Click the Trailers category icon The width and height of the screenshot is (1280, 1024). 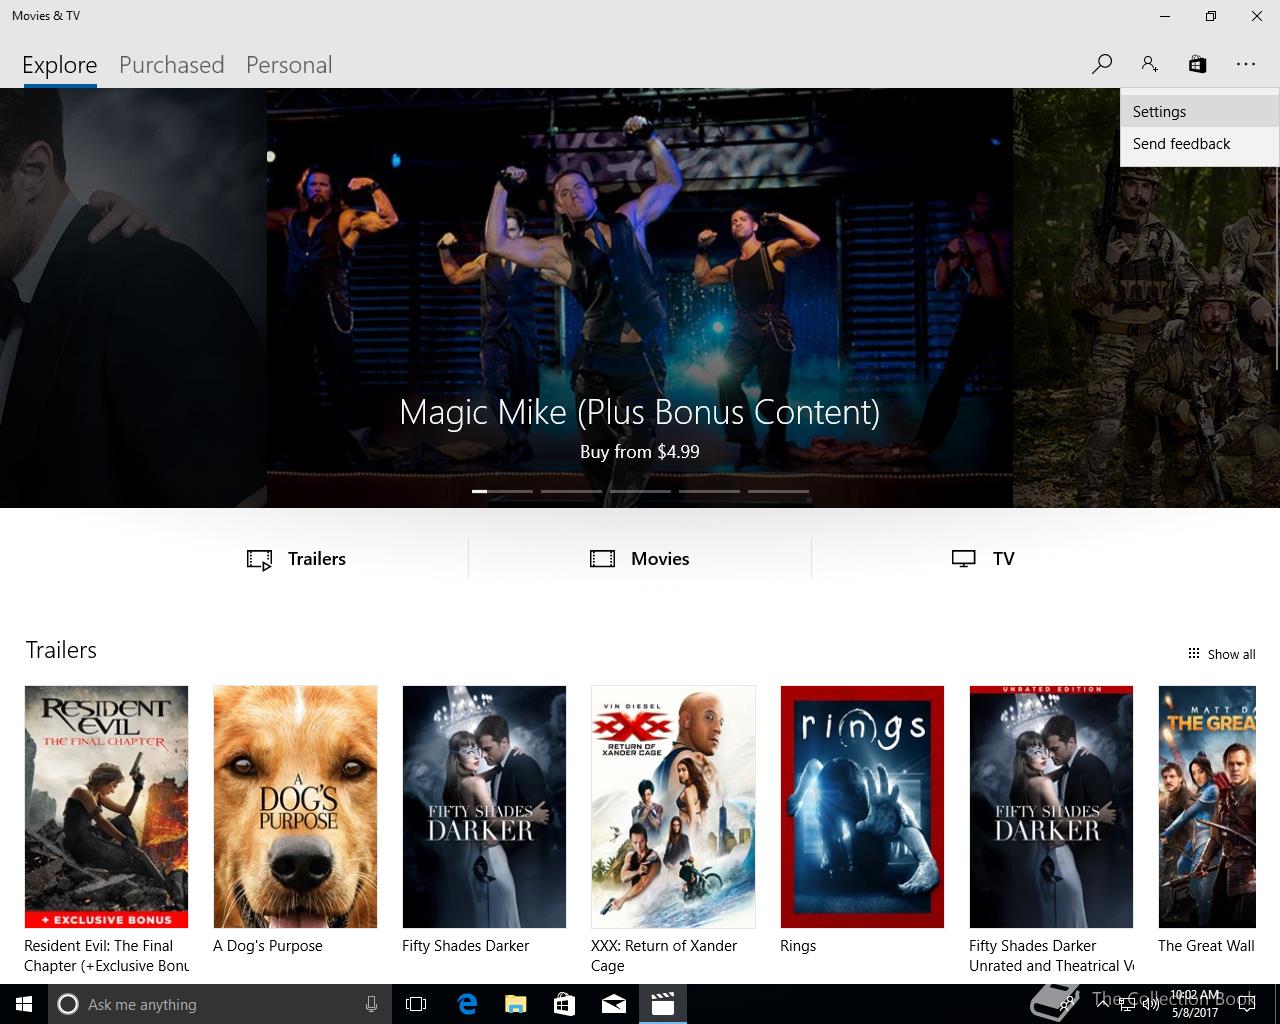tap(259, 559)
